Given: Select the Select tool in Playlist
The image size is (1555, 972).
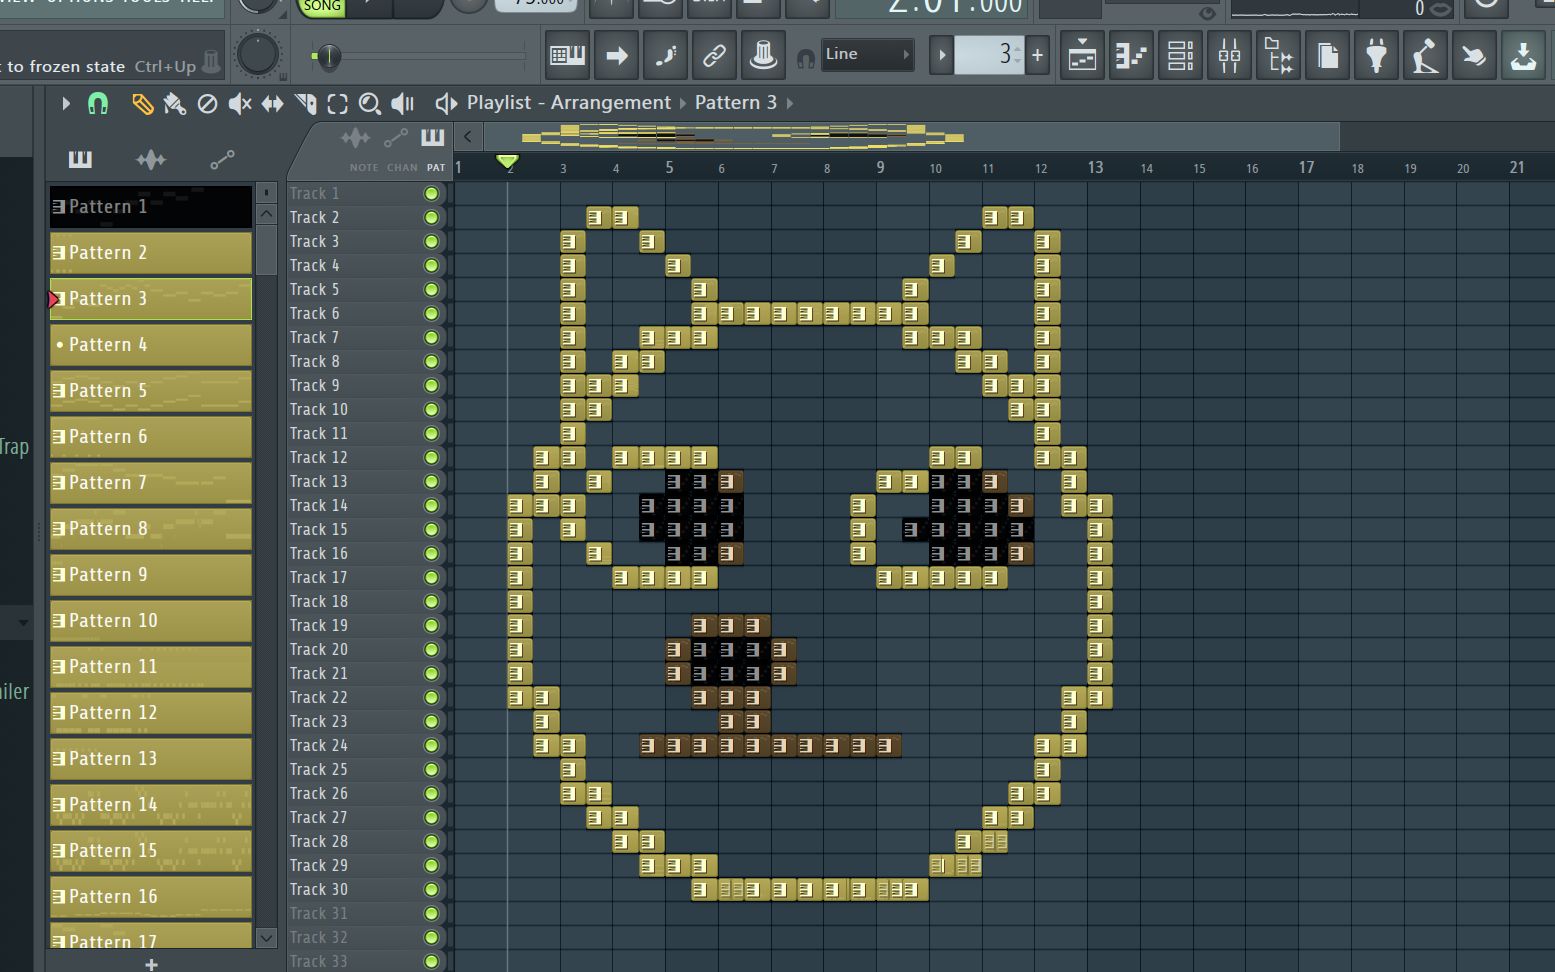Looking at the screenshot, I should click(337, 103).
